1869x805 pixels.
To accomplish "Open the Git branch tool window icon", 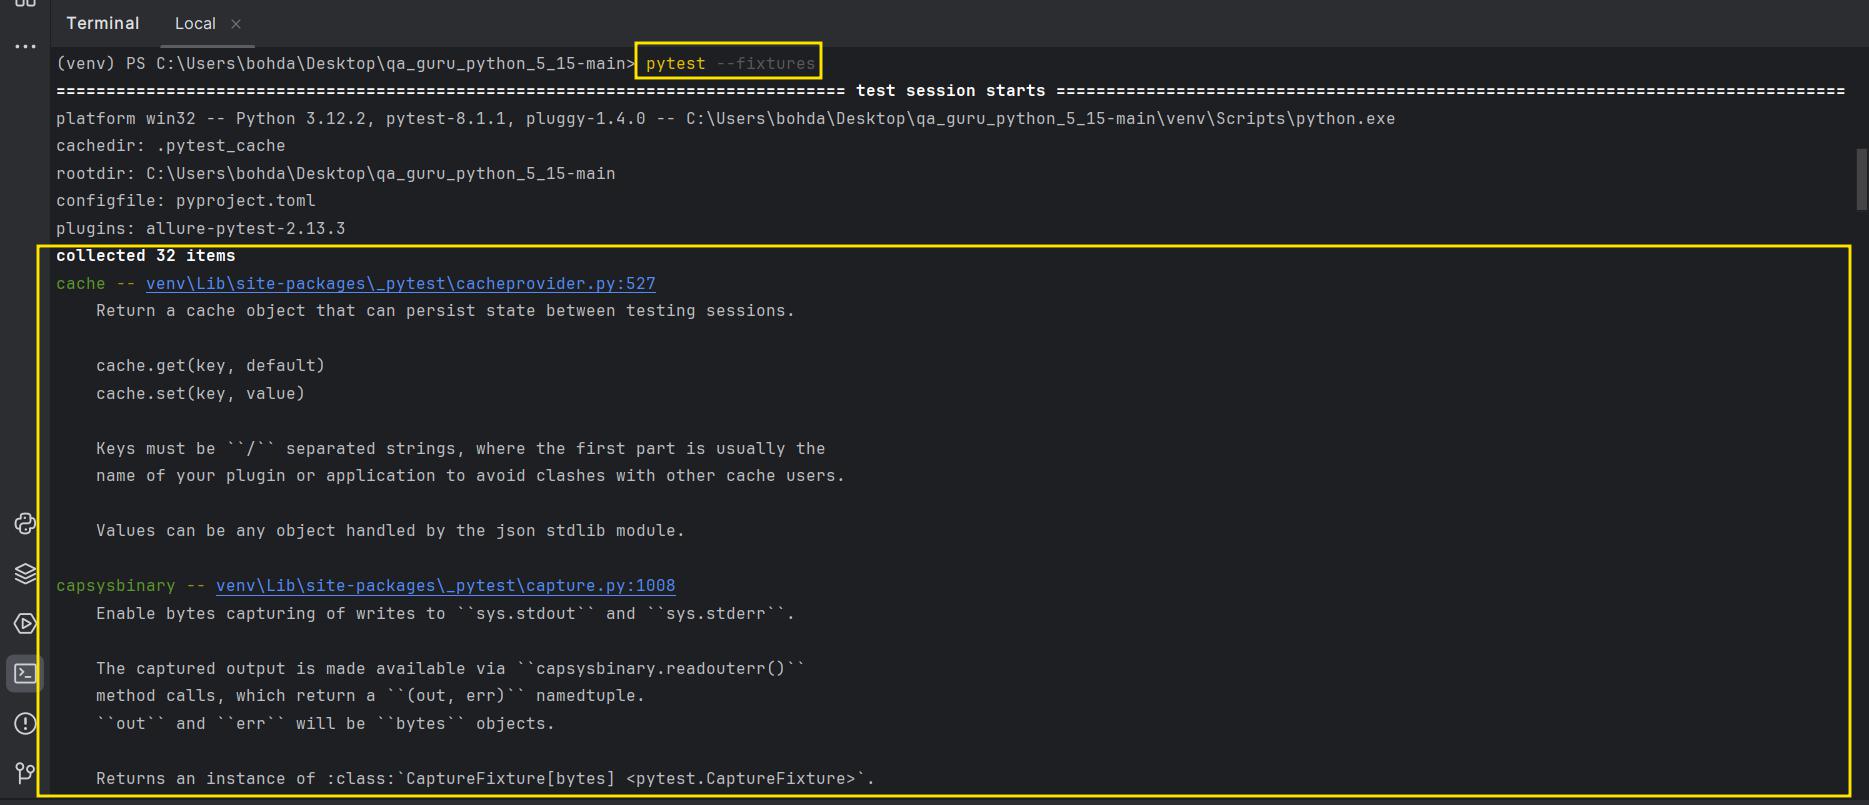I will click(25, 773).
